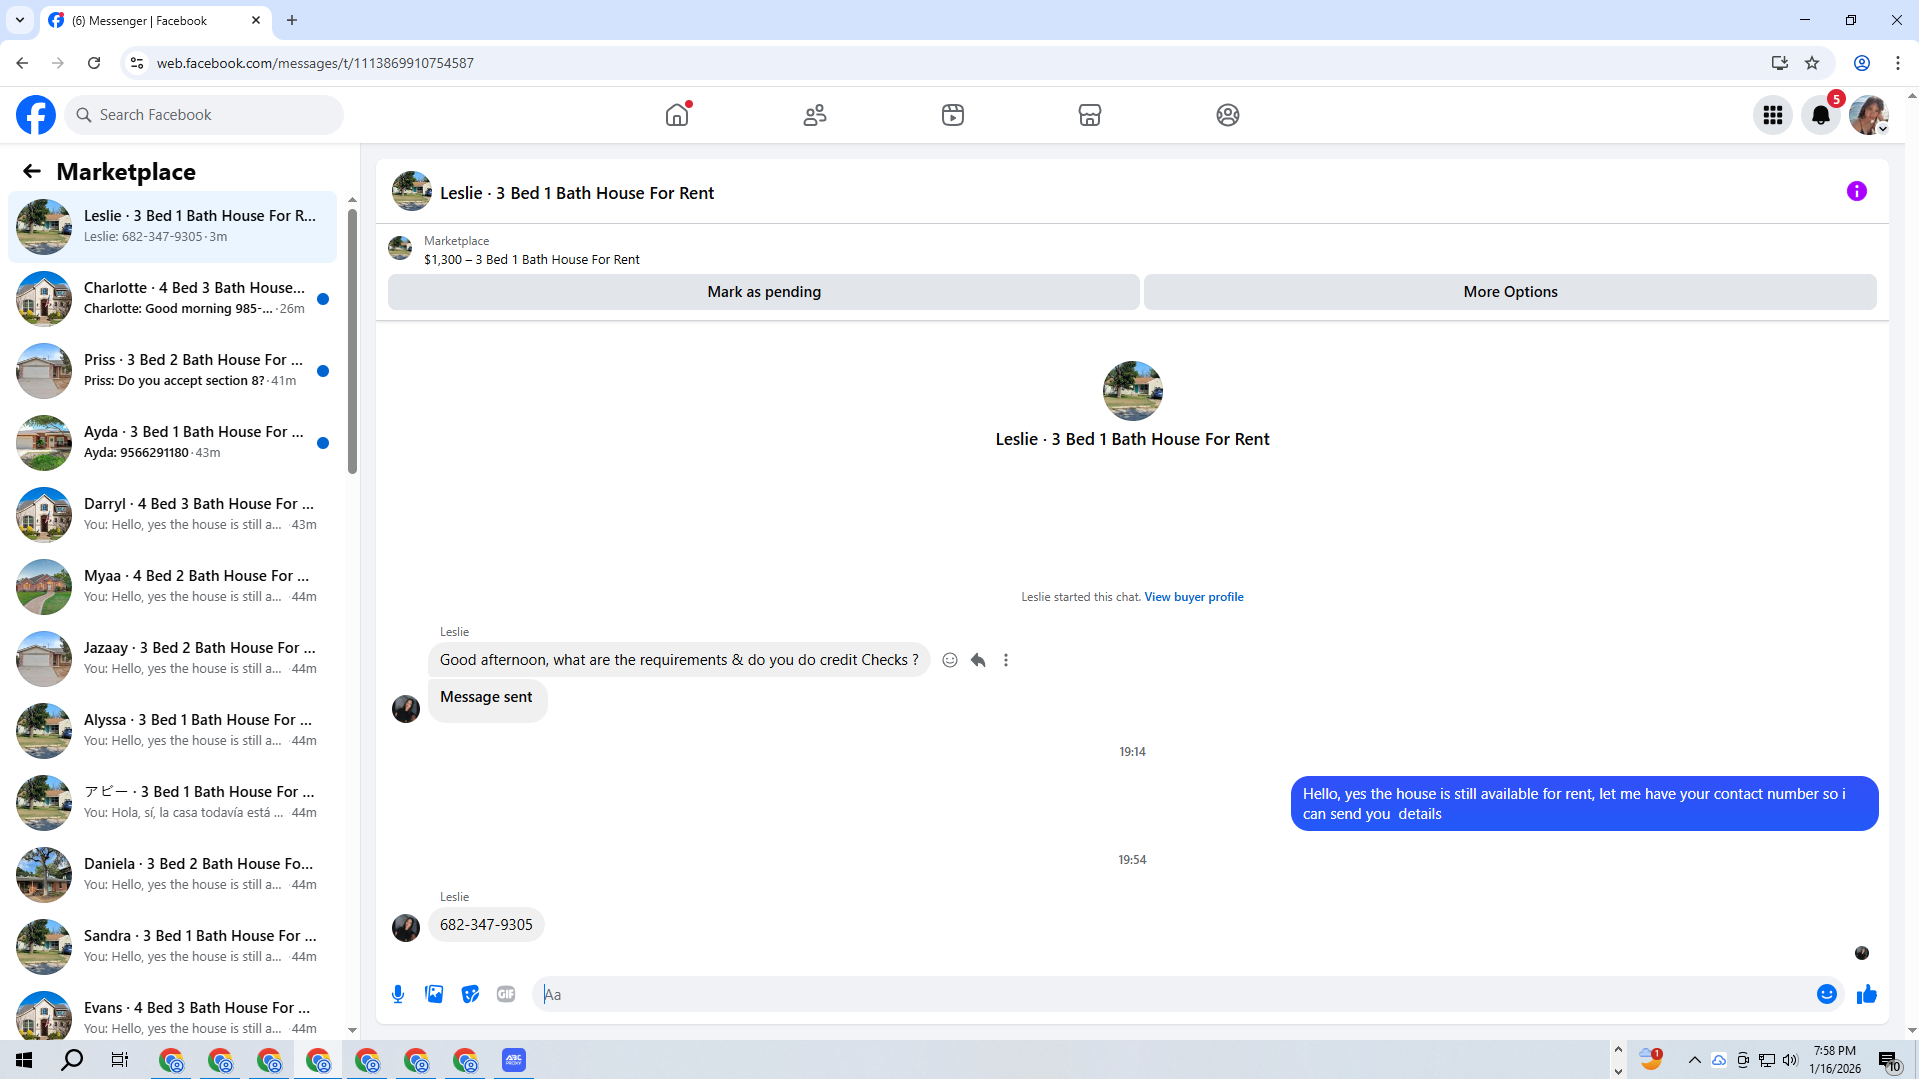Screen dimensions: 1919x1079
Task: Click the 682-347-9305 message bubble
Action: [486, 925]
